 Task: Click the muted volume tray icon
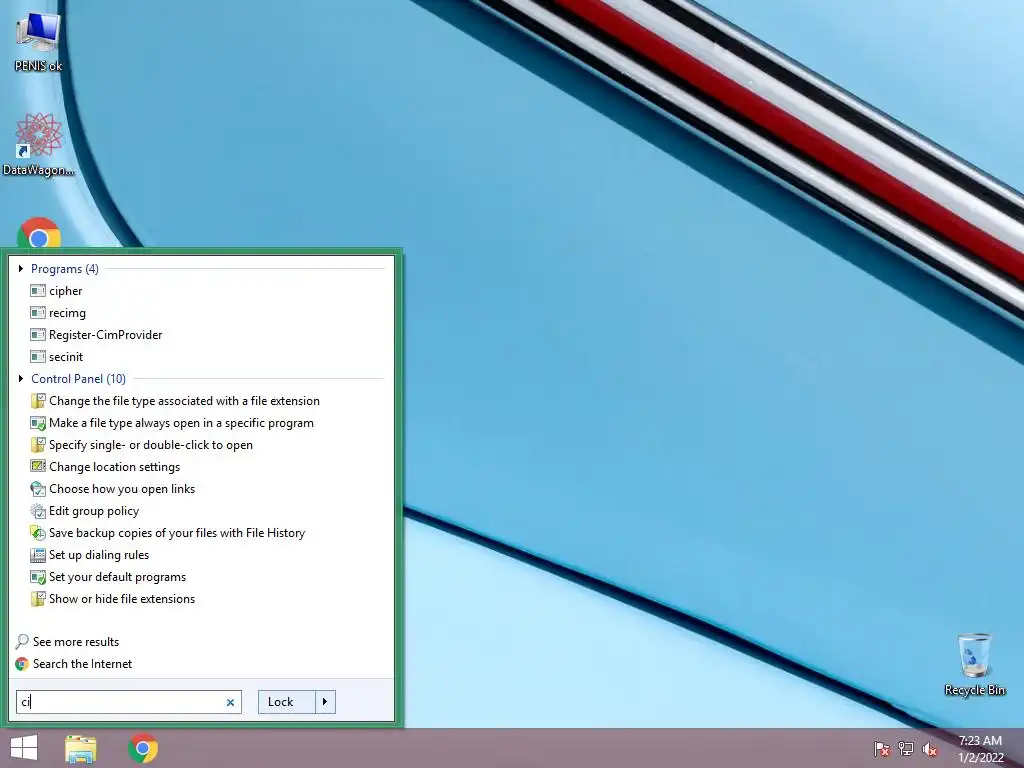[930, 748]
